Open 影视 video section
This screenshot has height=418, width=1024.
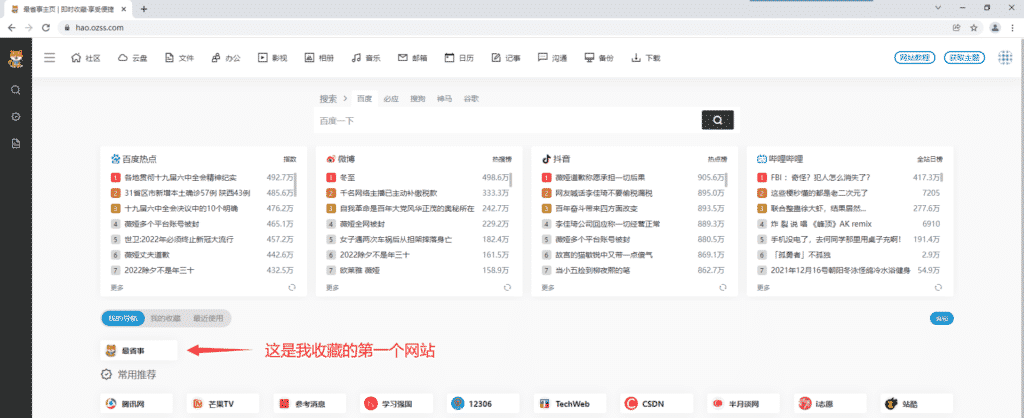coord(273,57)
